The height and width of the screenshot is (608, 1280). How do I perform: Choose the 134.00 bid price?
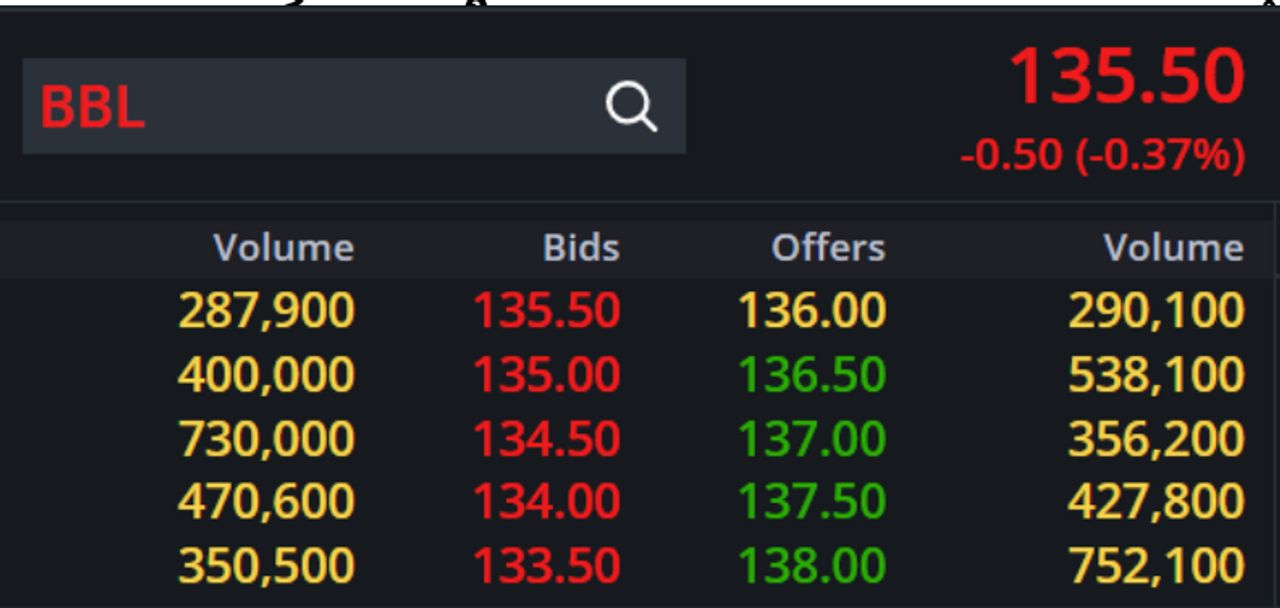[546, 501]
